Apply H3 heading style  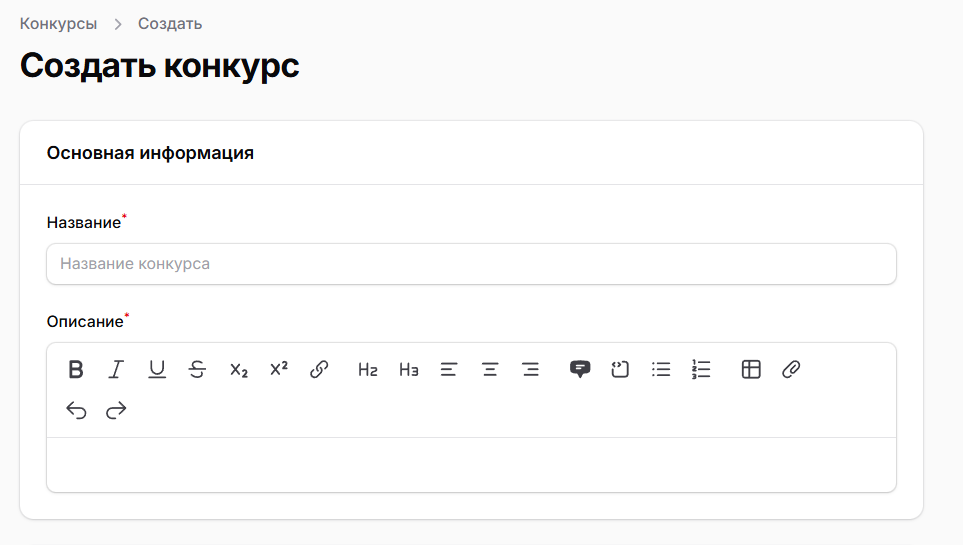click(x=408, y=369)
